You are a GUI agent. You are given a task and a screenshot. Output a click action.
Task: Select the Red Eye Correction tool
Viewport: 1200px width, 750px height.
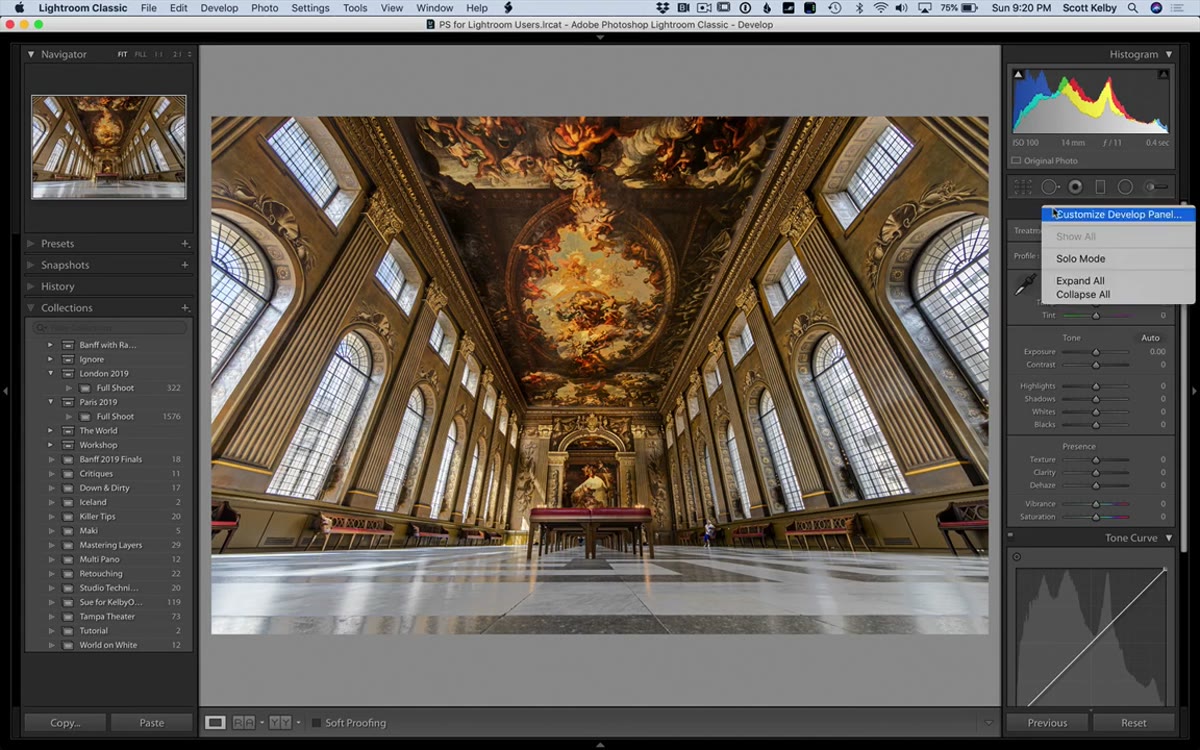tap(1075, 187)
